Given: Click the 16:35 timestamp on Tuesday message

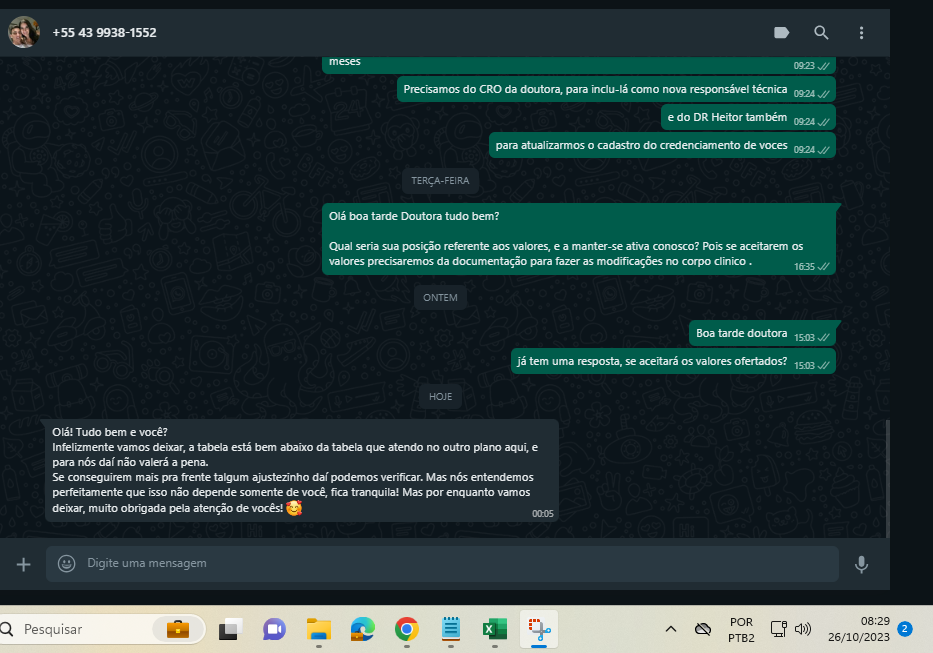Looking at the screenshot, I should (x=804, y=267).
